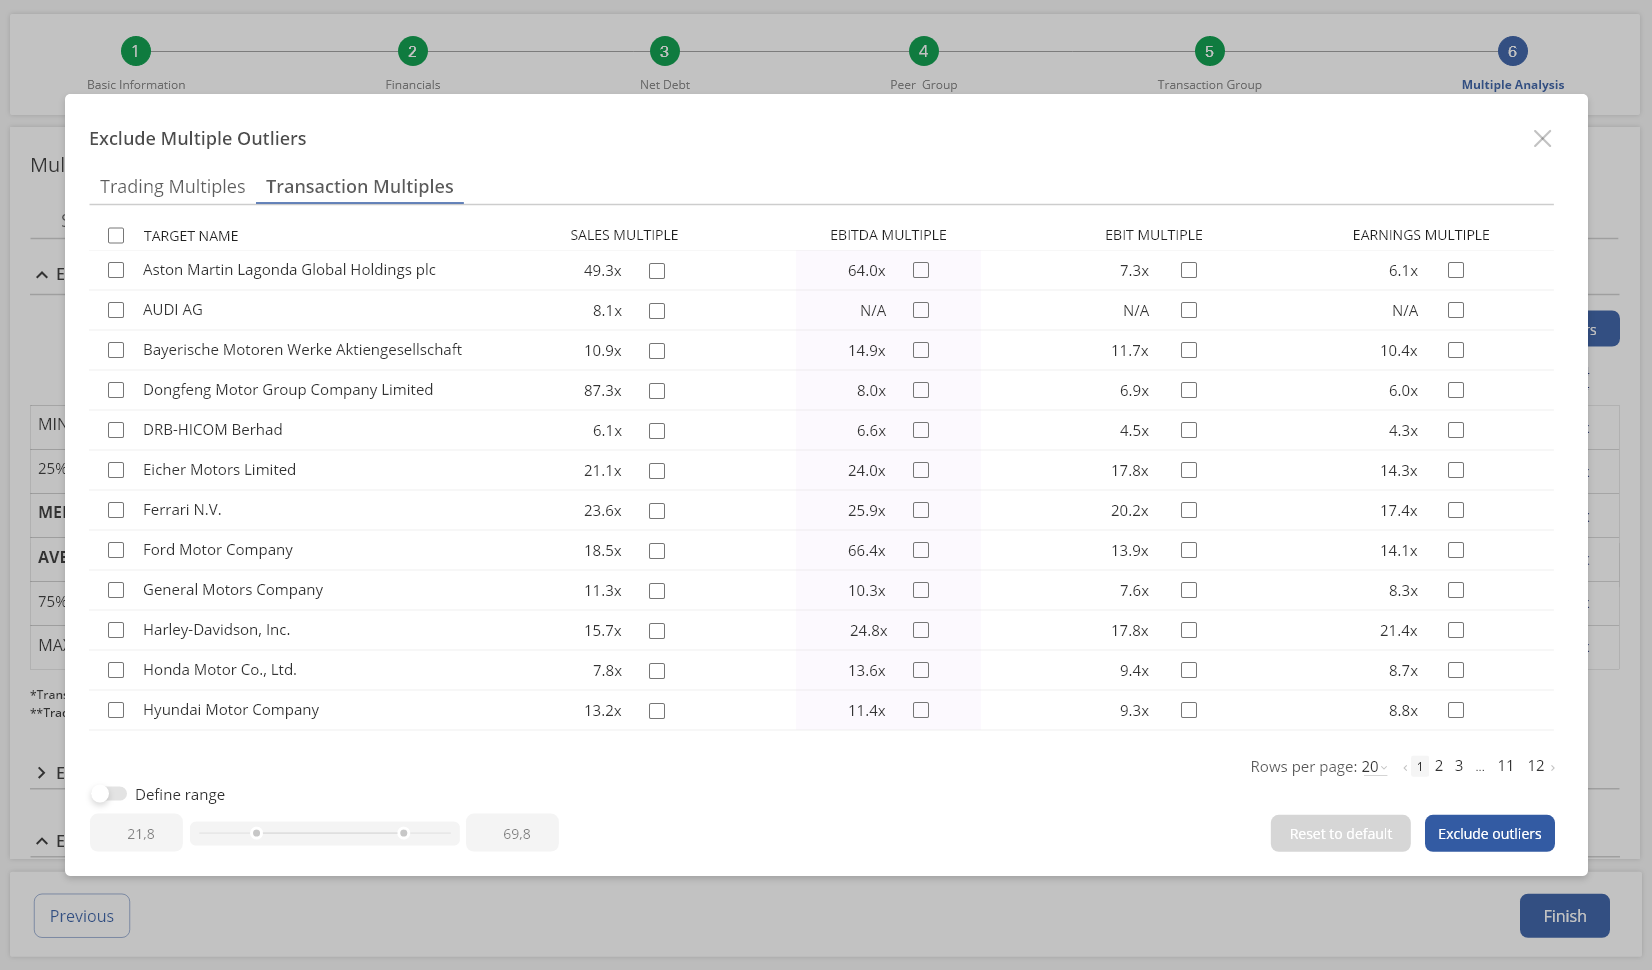
Task: Click the Ford Motor Company target name
Action: [218, 550]
